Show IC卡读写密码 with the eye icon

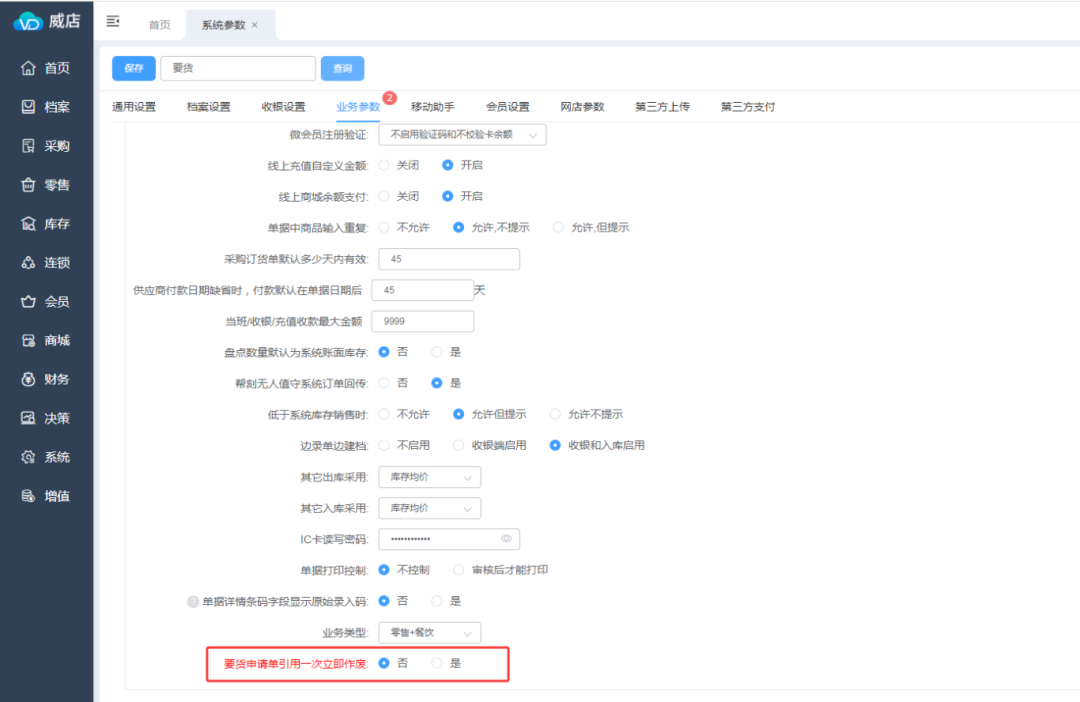507,539
